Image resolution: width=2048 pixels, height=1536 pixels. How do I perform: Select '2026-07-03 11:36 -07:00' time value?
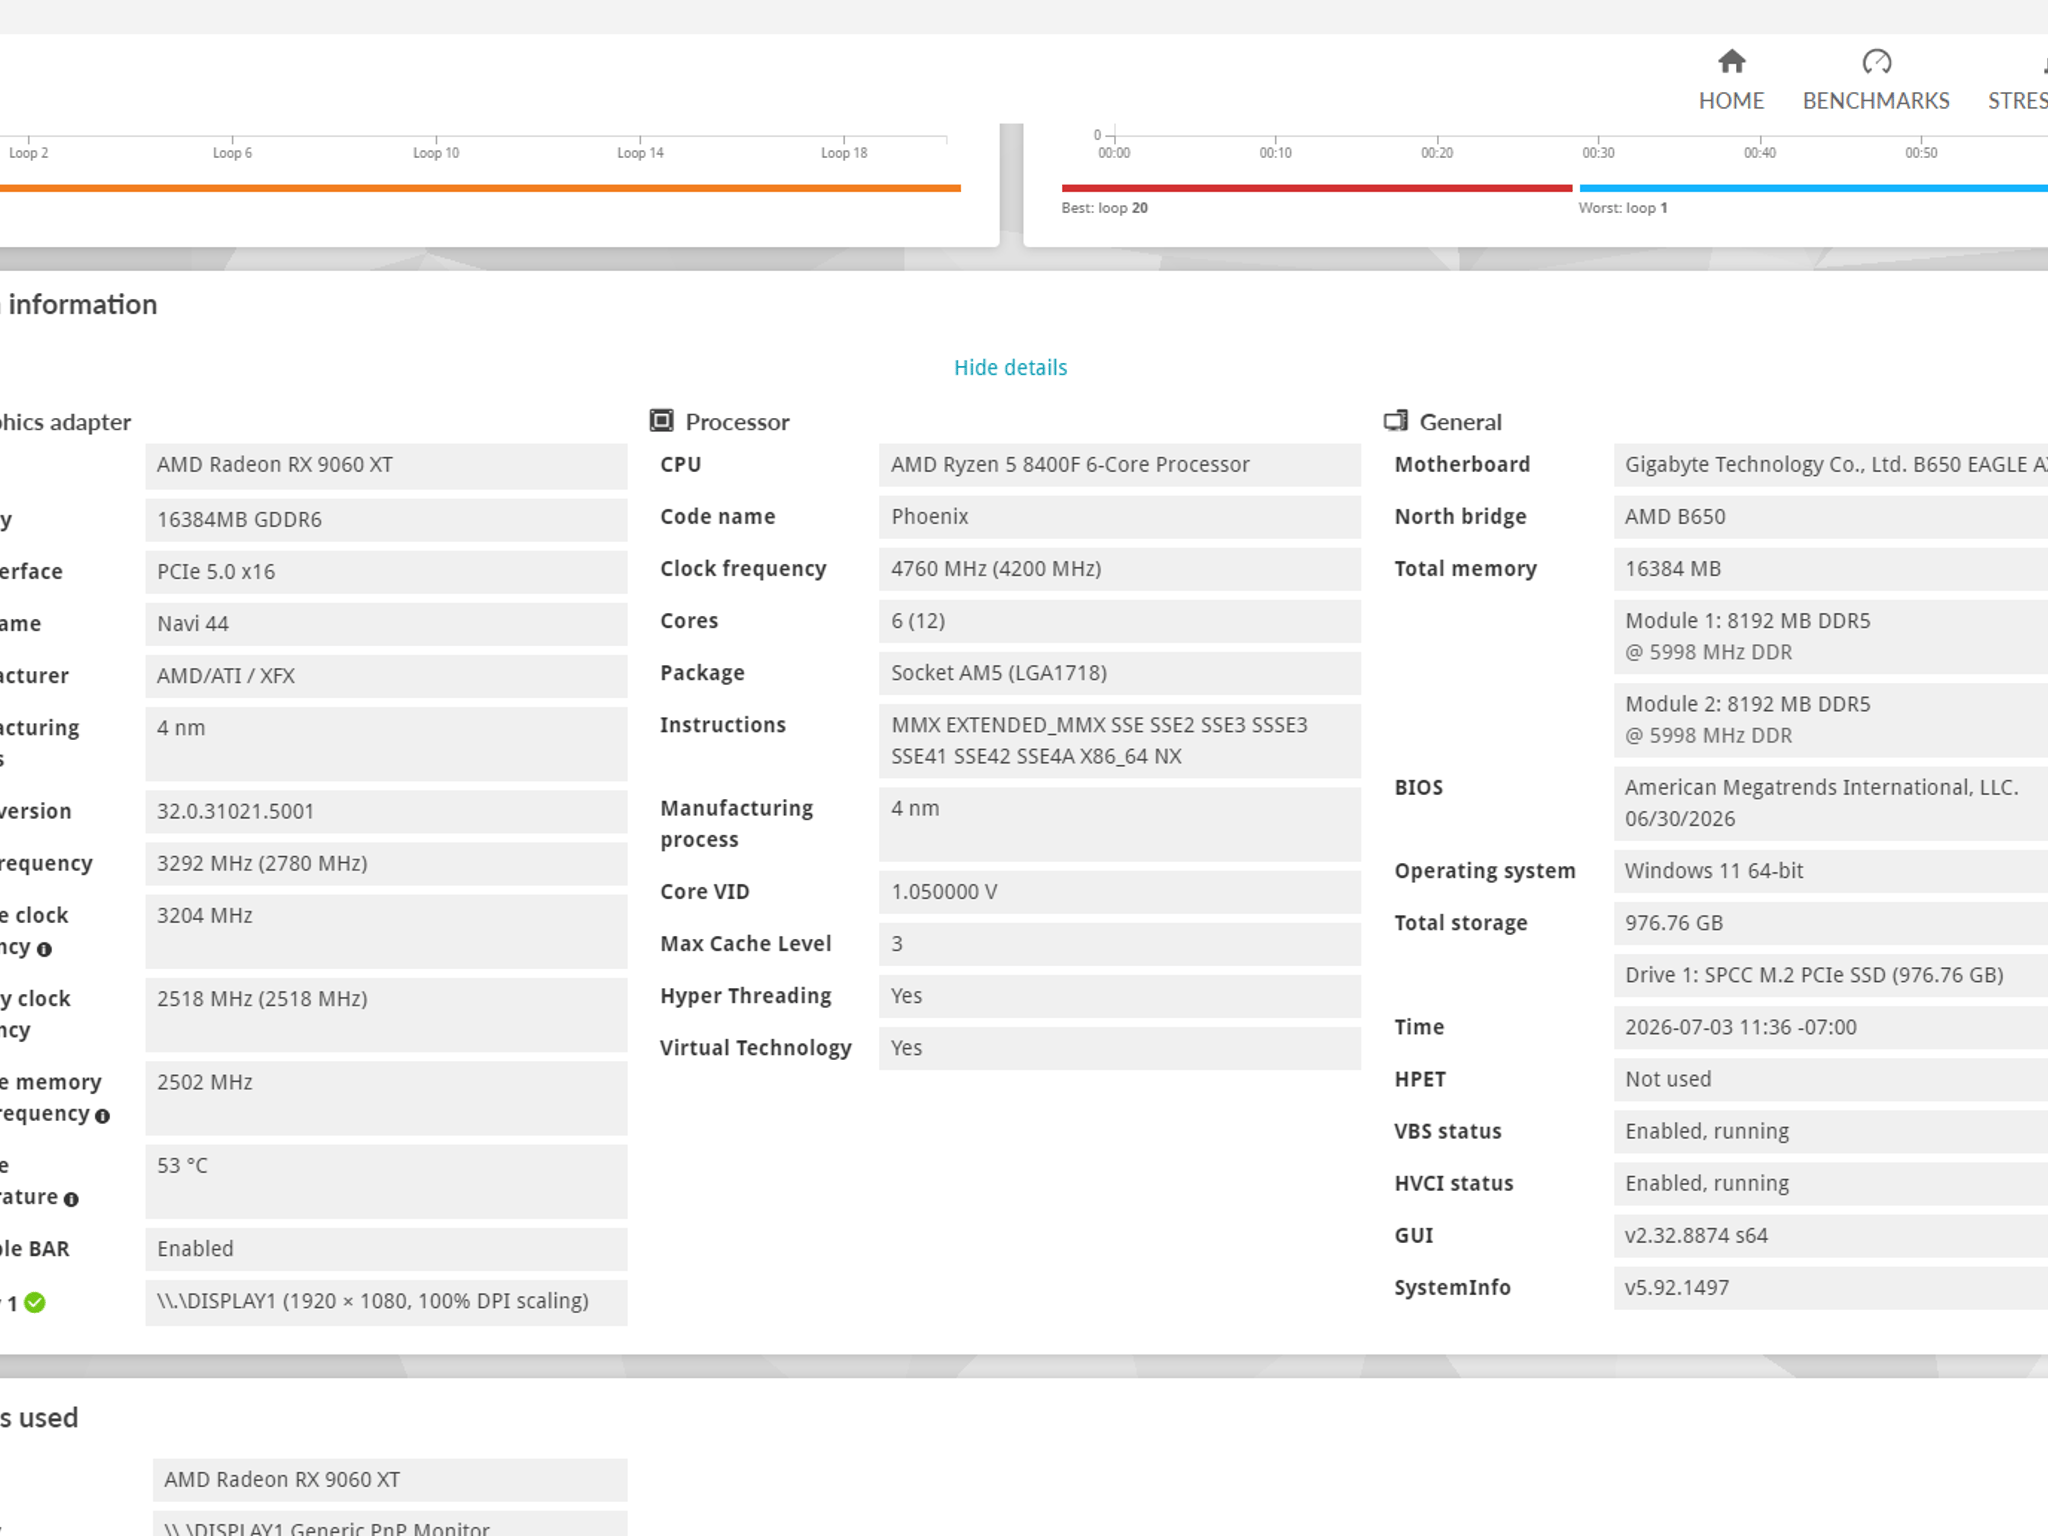coord(1831,1027)
